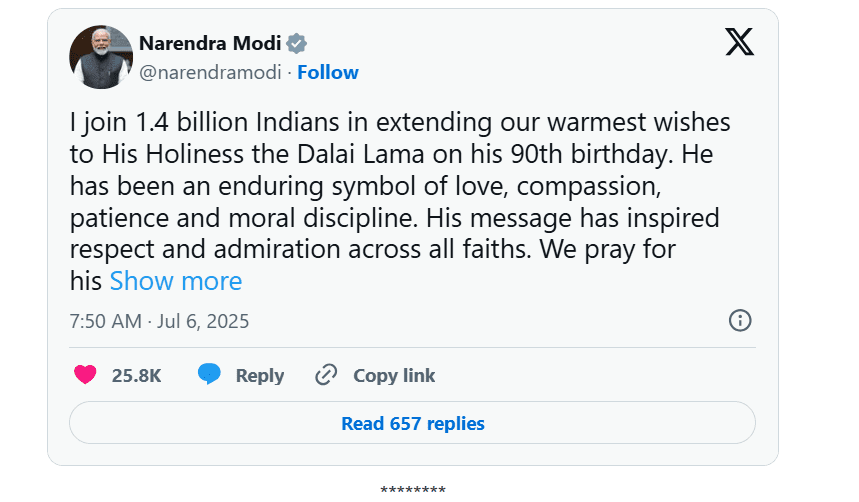Screen dimensions: 859x502
Task: Open the tweet info circle icon
Action: coord(740,321)
